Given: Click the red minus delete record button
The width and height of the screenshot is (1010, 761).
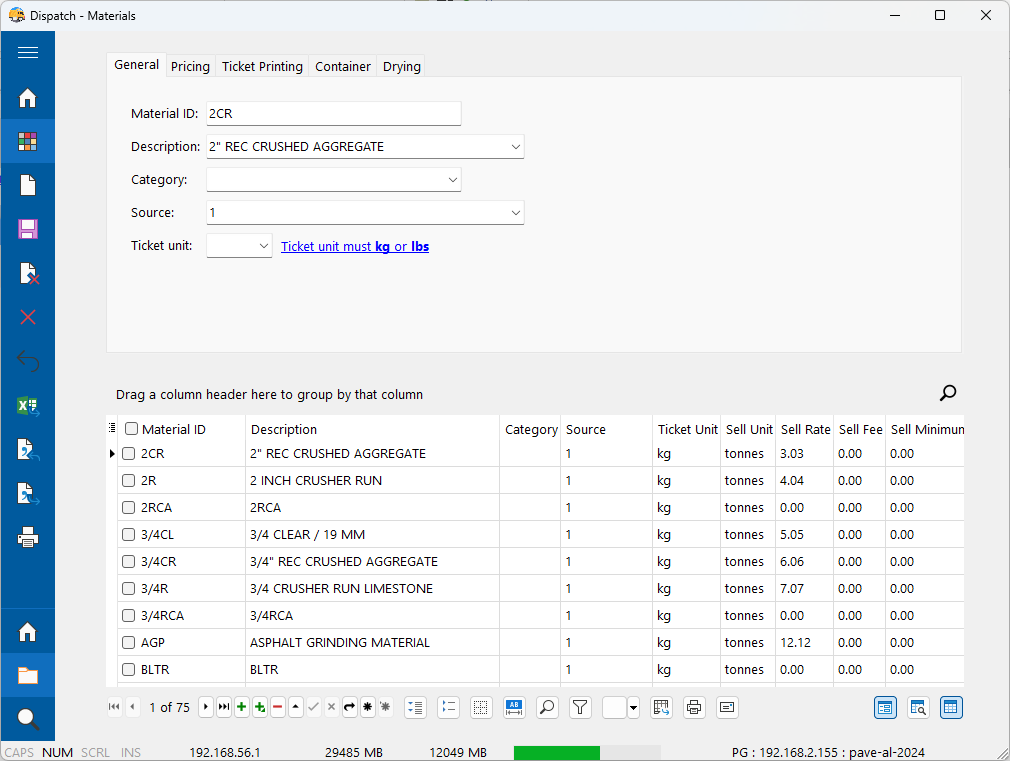Looking at the screenshot, I should (x=277, y=707).
